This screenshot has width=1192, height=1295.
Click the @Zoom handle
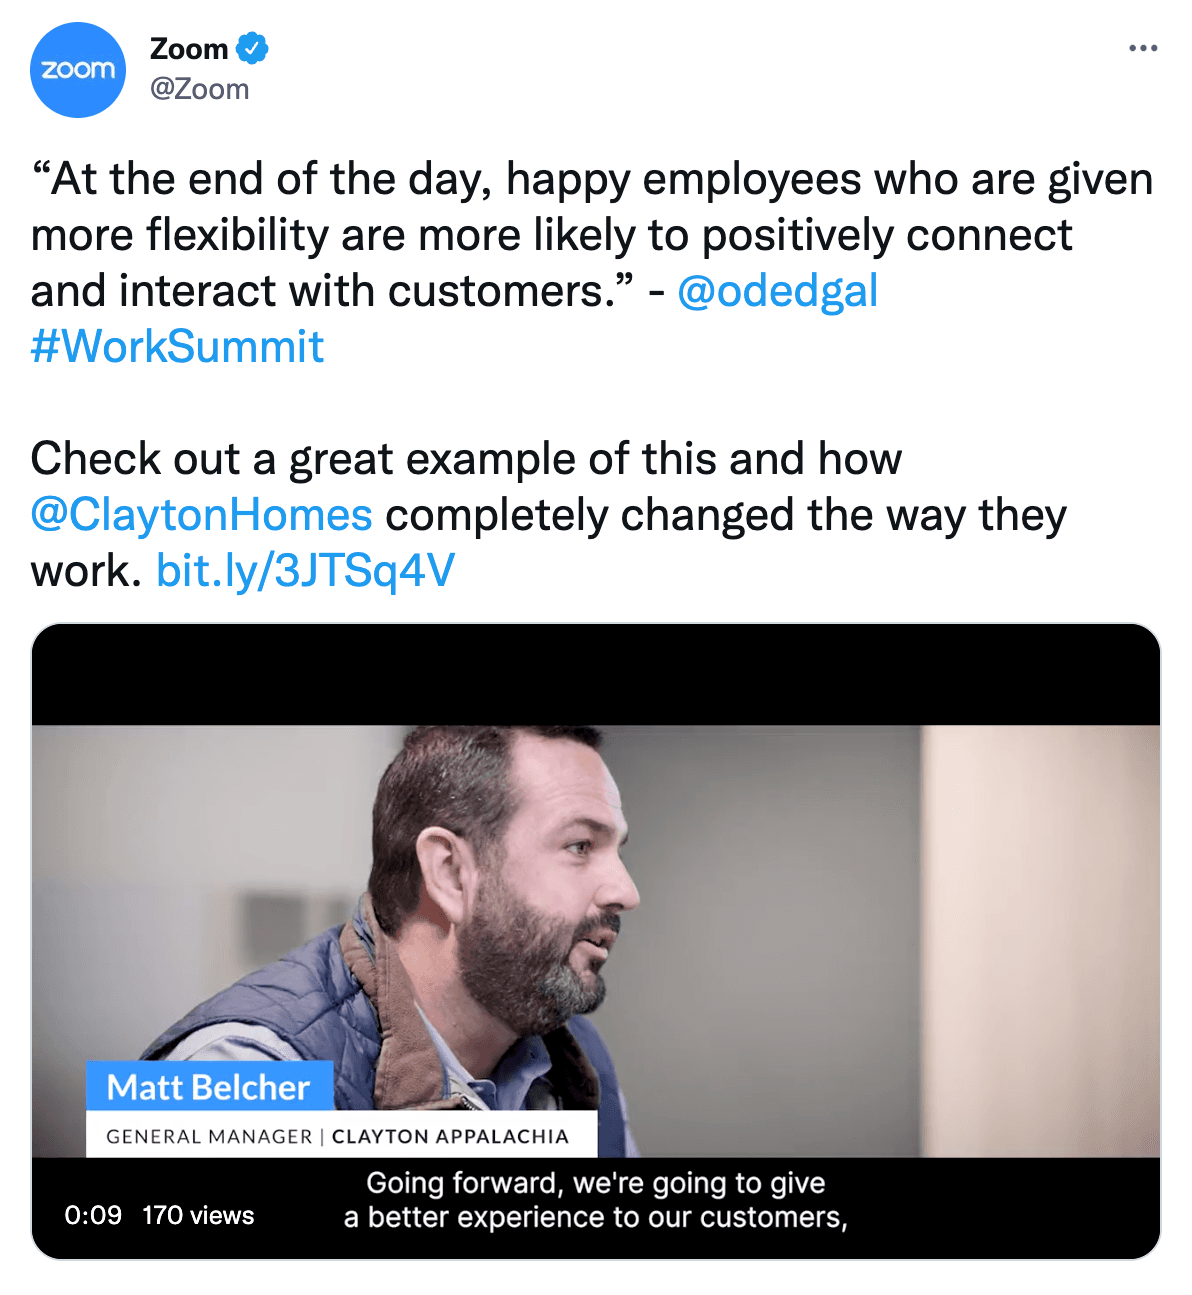199,89
